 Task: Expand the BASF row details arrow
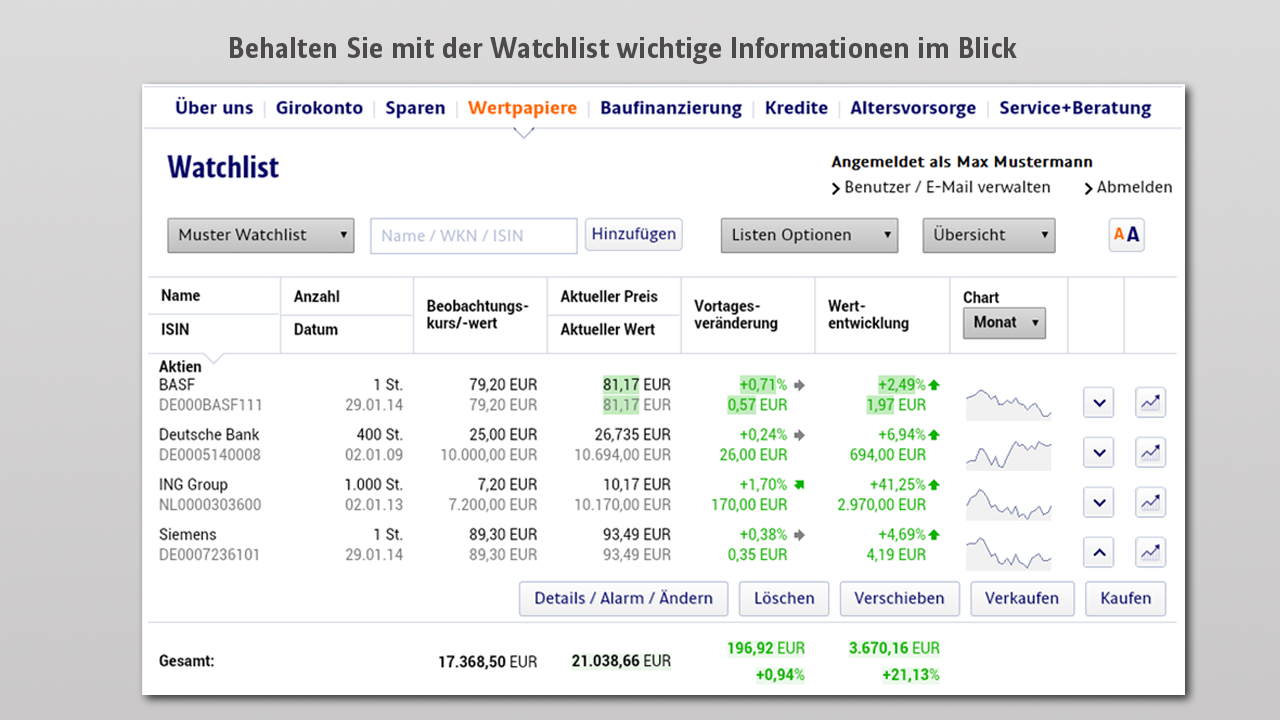click(x=1099, y=403)
